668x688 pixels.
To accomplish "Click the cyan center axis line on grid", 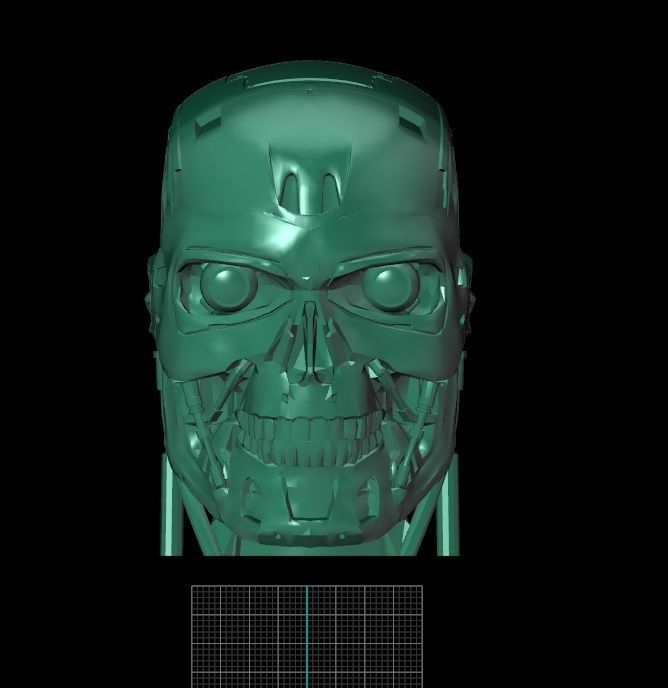I will click(307, 636).
